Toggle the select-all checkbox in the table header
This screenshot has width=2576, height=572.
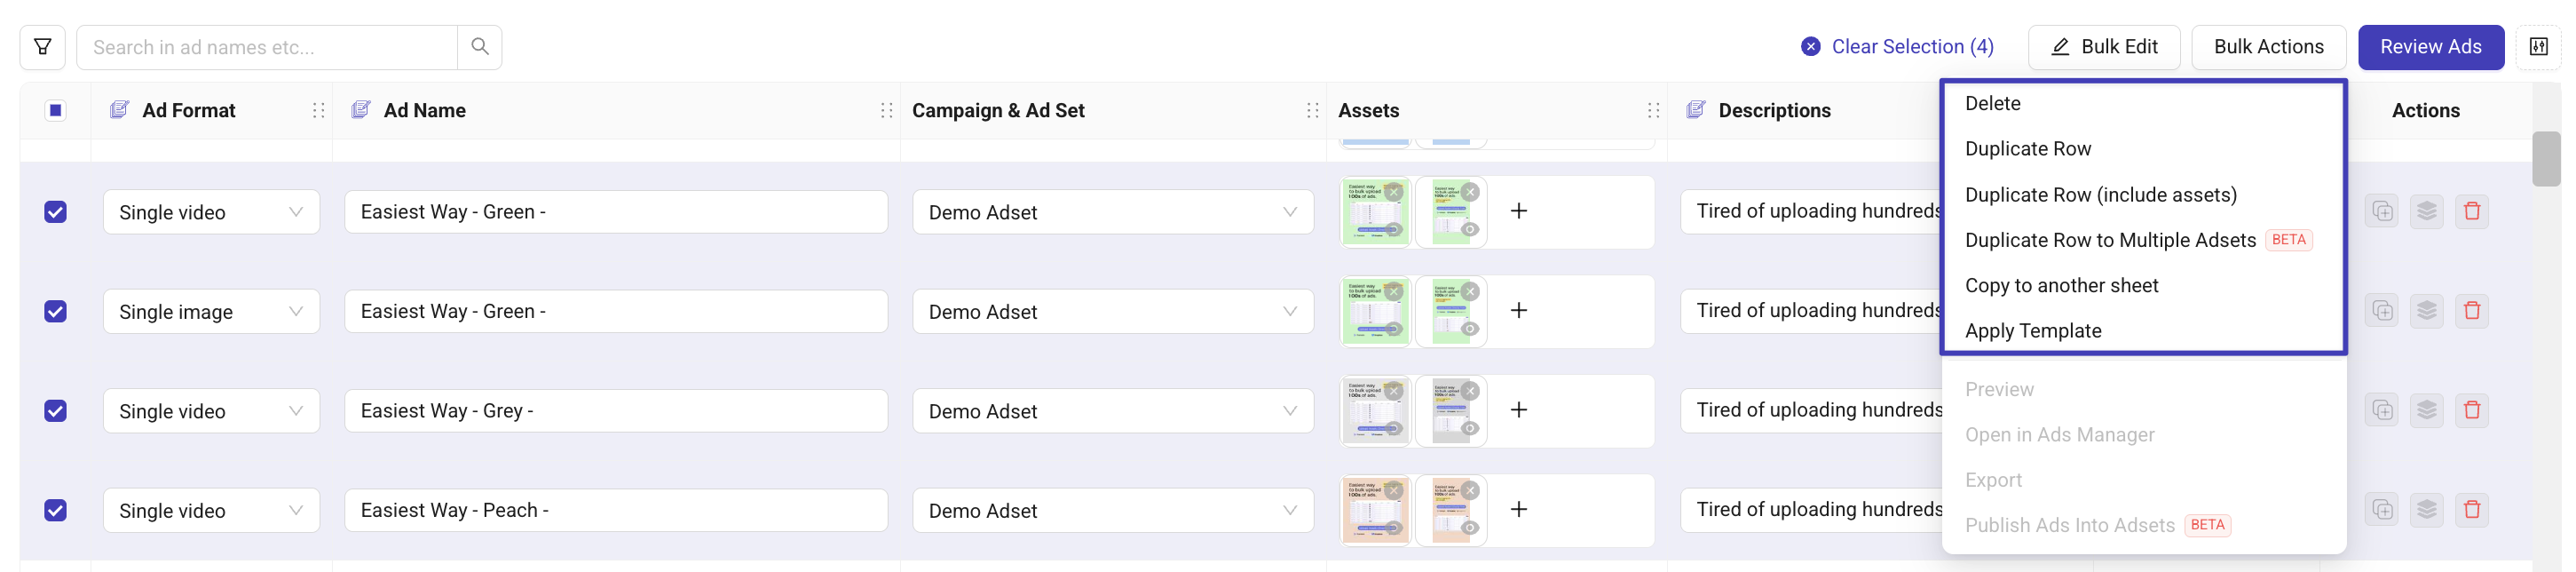[x=56, y=110]
